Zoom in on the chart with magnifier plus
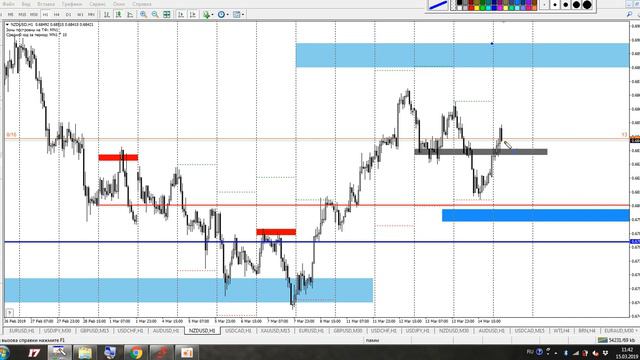 click(x=144, y=14)
